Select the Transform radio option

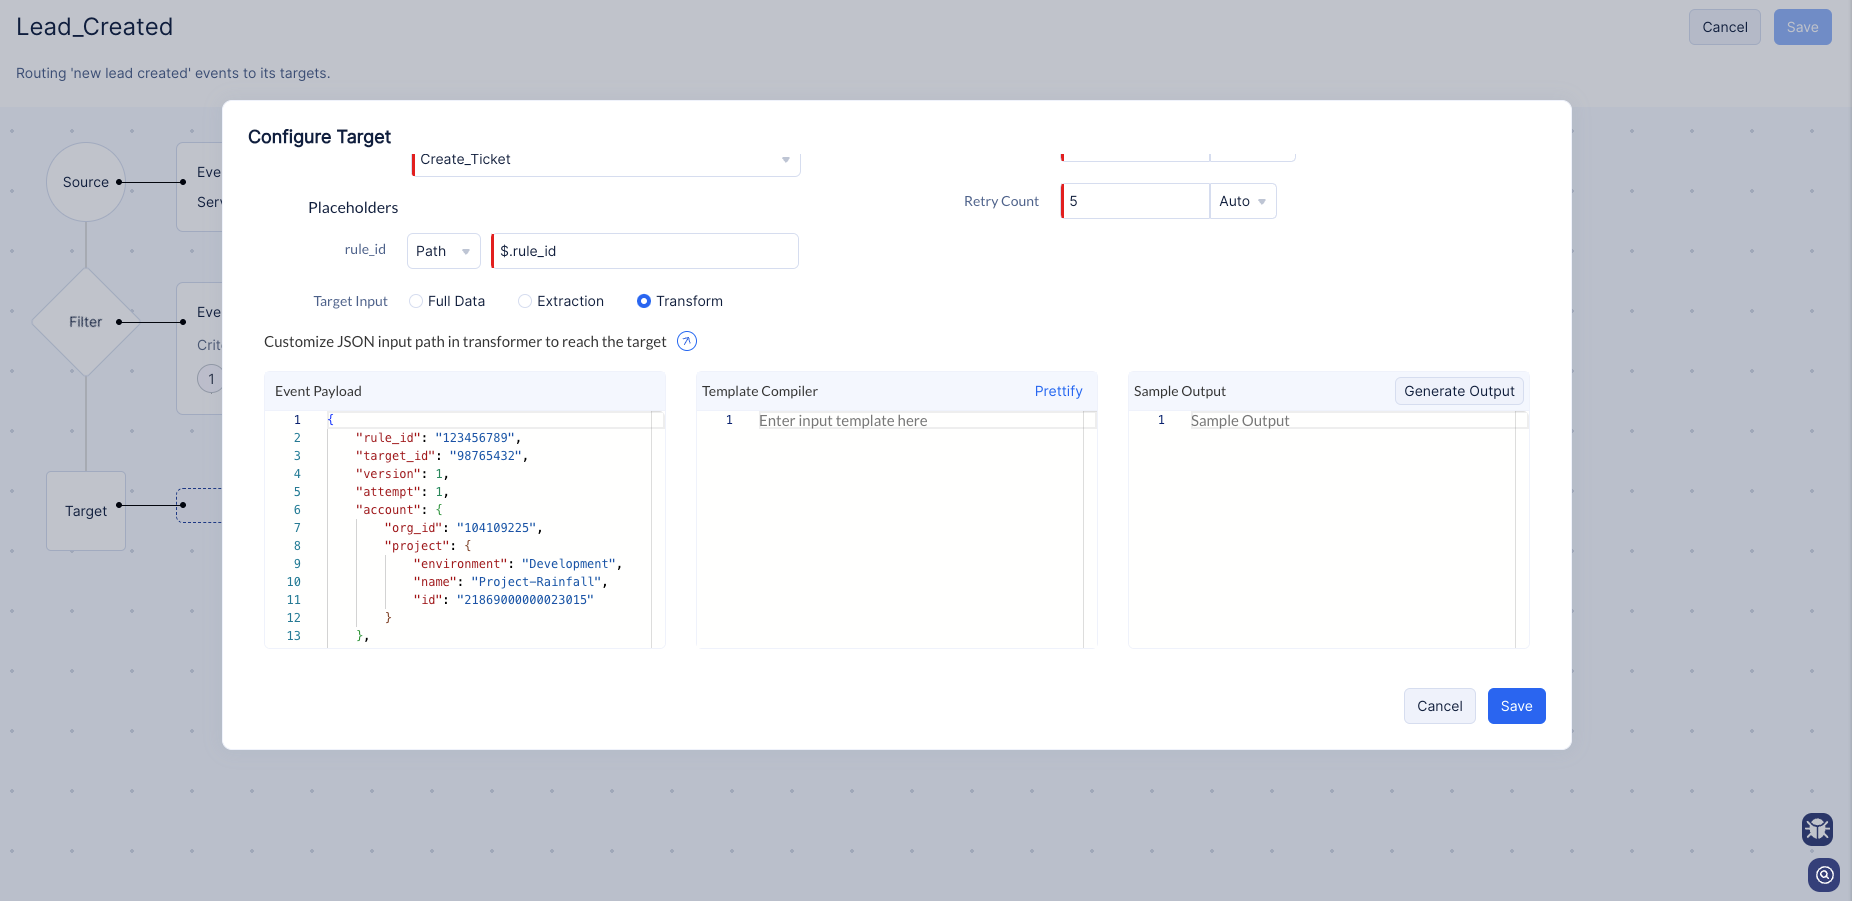click(644, 301)
